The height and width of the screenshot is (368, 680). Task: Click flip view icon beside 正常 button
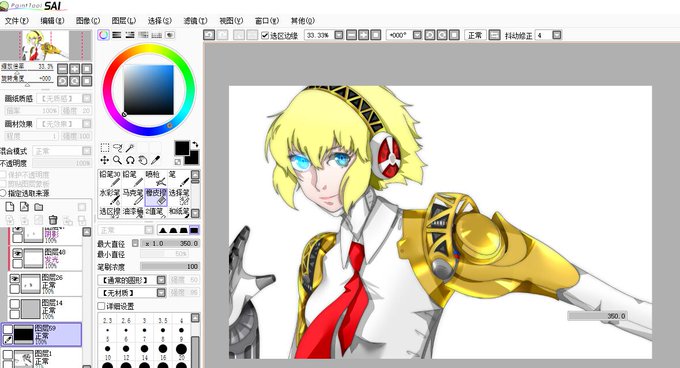tap(494, 35)
